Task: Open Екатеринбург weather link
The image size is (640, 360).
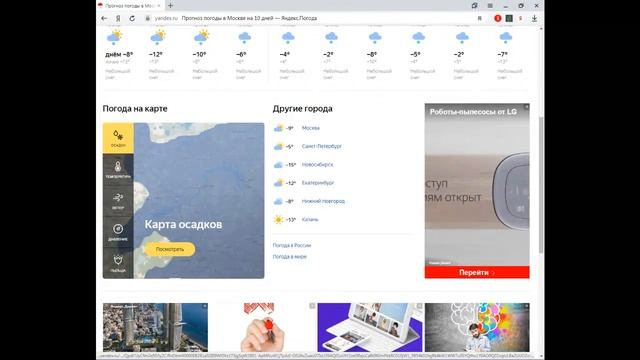Action: [x=318, y=183]
